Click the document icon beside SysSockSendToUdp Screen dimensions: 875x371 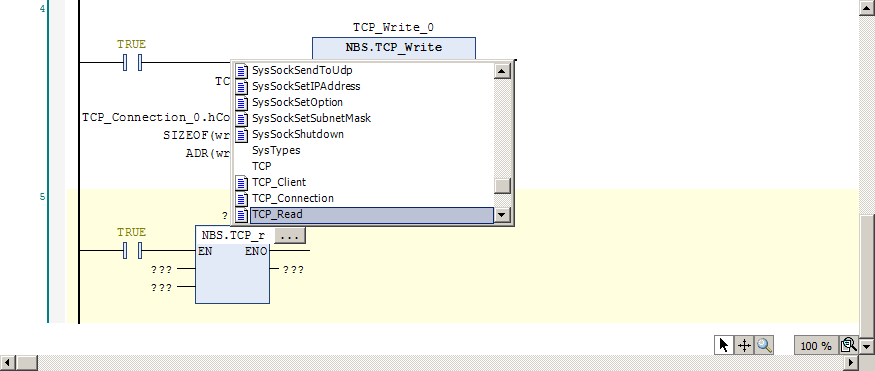[241, 71]
